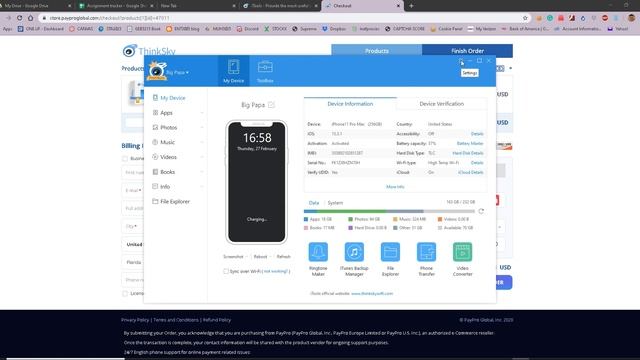Screen dimensions: 640x360
Task: Click the storage refresh icon
Action: point(481,211)
